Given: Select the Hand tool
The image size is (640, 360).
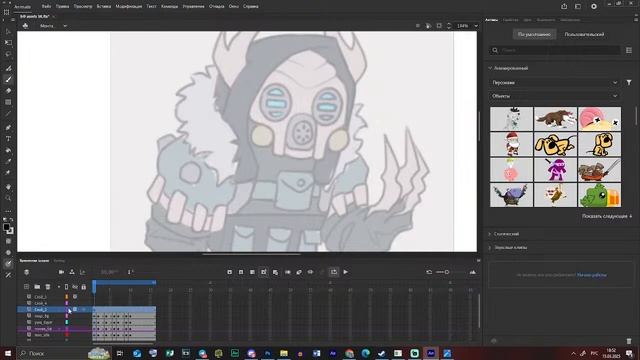Looking at the screenshot, I should point(8,187).
